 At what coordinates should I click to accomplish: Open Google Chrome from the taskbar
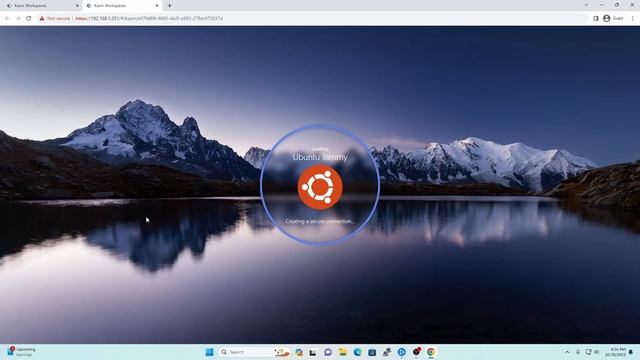tap(431, 352)
